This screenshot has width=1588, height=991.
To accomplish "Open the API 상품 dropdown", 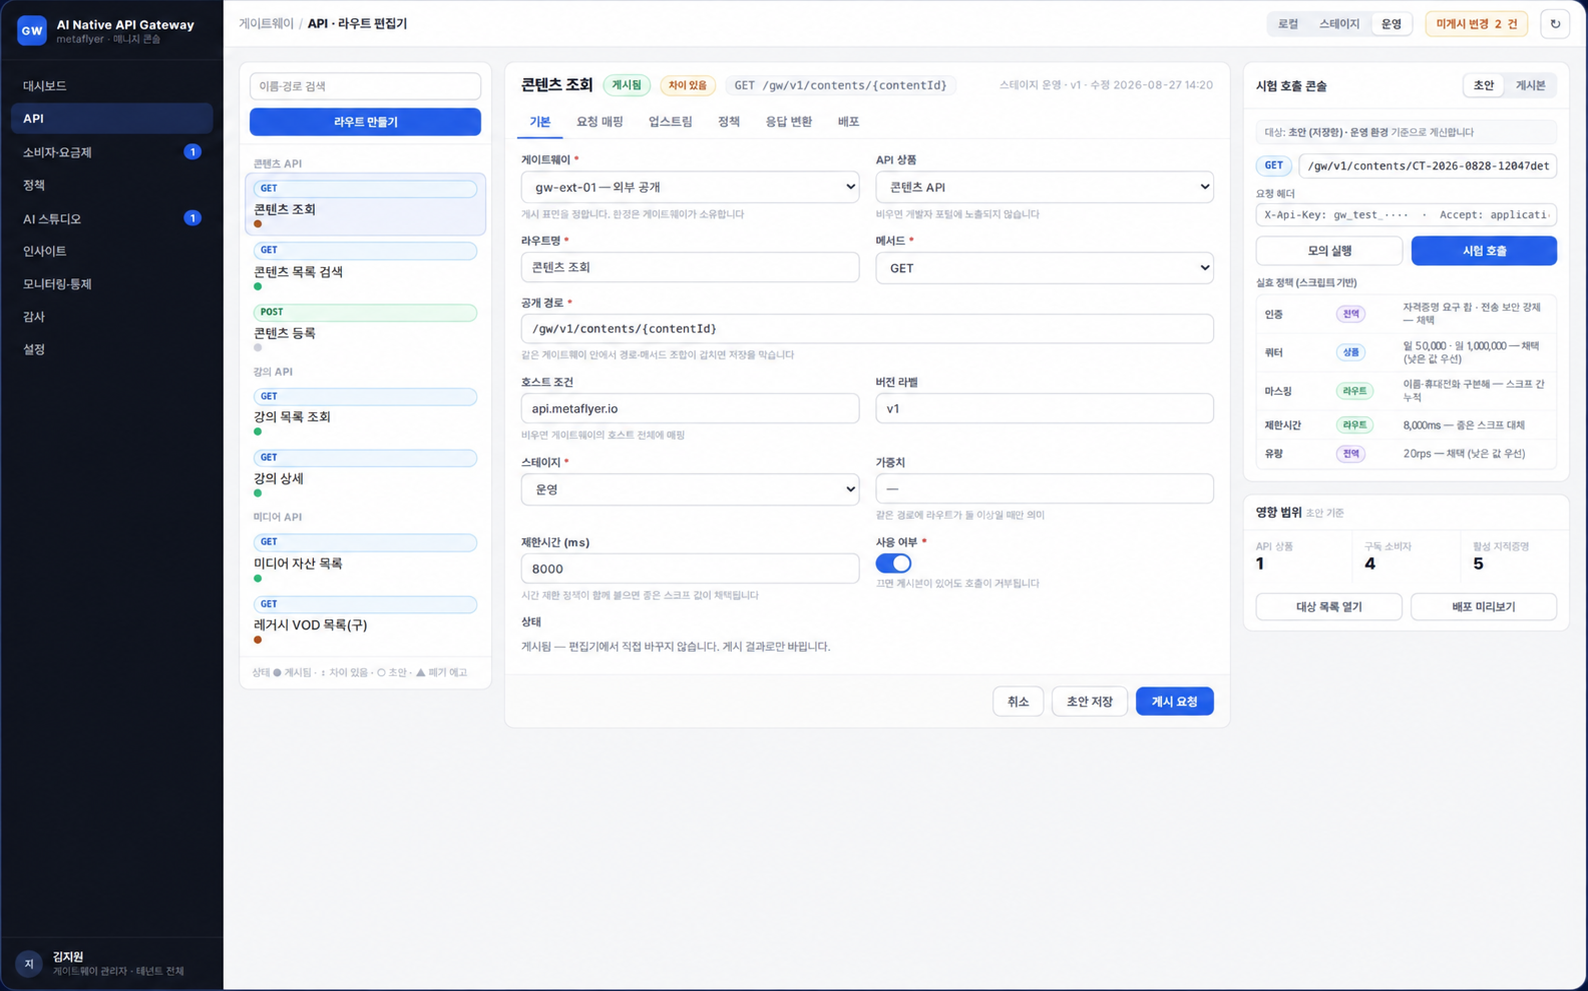I will click(1044, 187).
